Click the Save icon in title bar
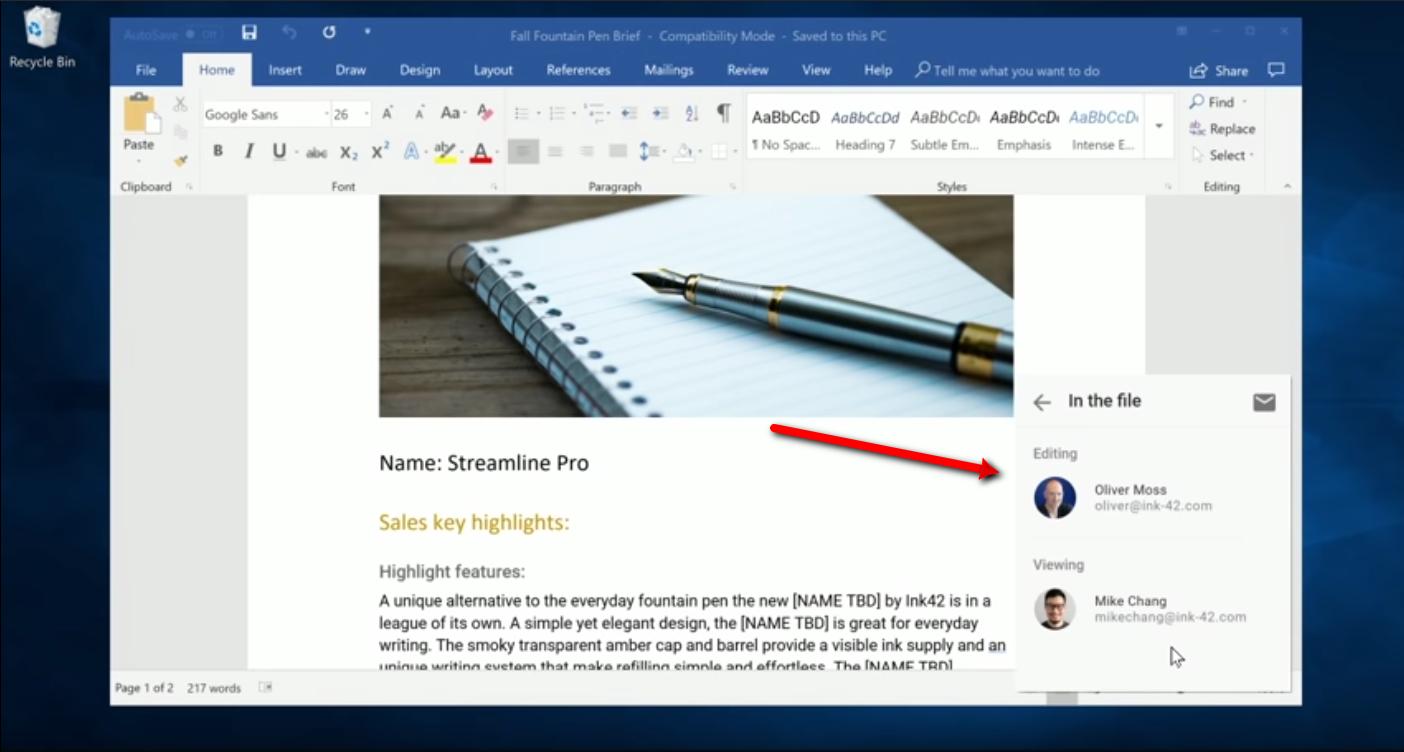This screenshot has width=1404, height=752. [249, 33]
